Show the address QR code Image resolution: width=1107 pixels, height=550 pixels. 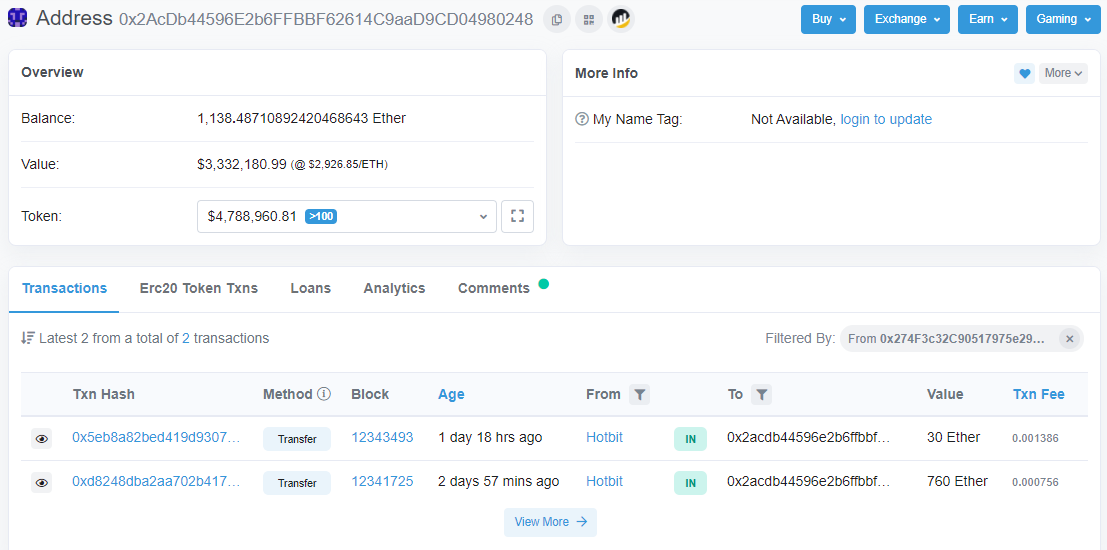pyautogui.click(x=588, y=19)
